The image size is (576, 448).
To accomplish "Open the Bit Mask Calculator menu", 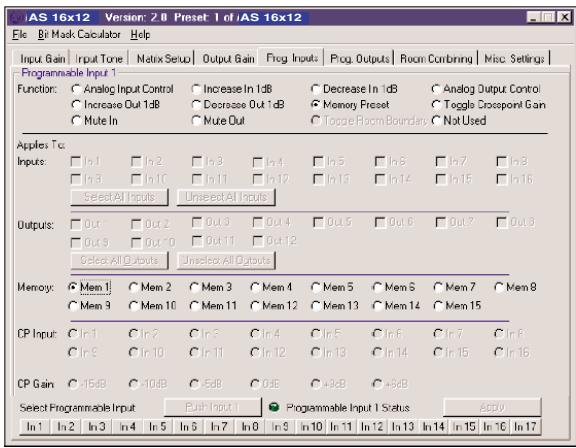I will tap(79, 35).
